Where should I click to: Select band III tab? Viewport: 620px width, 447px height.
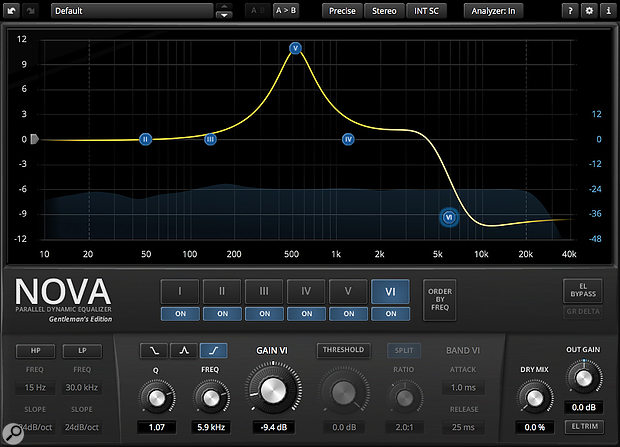(264, 292)
